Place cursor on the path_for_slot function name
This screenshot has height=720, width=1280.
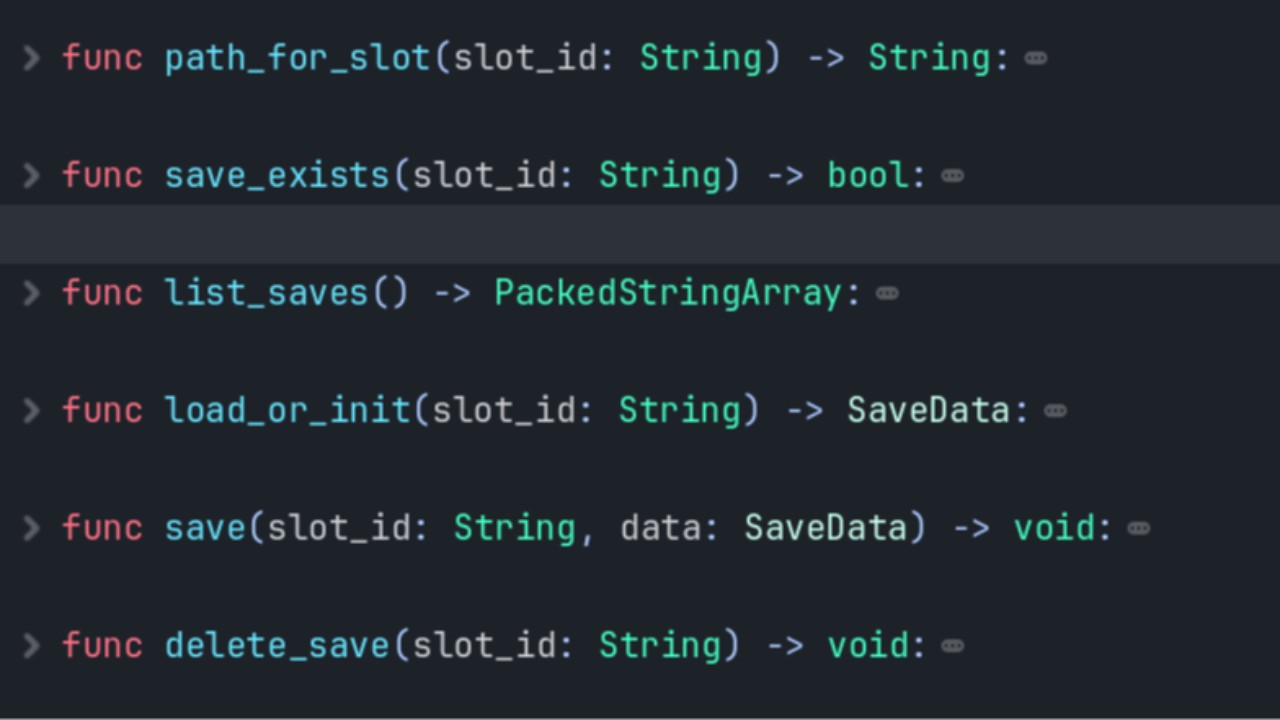point(297,58)
